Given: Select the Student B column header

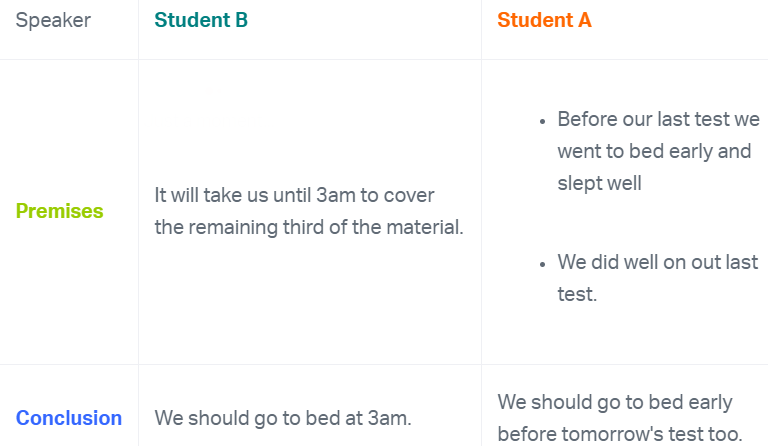Looking at the screenshot, I should click(x=201, y=20).
